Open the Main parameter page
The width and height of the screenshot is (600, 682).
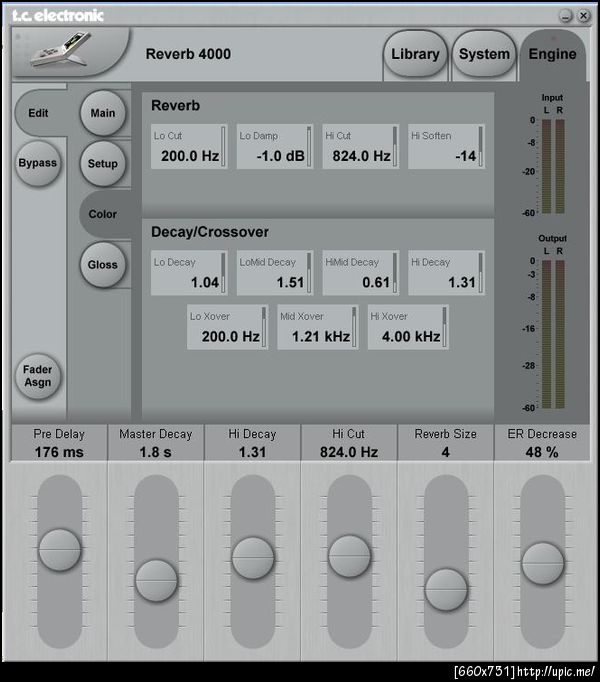(103, 113)
